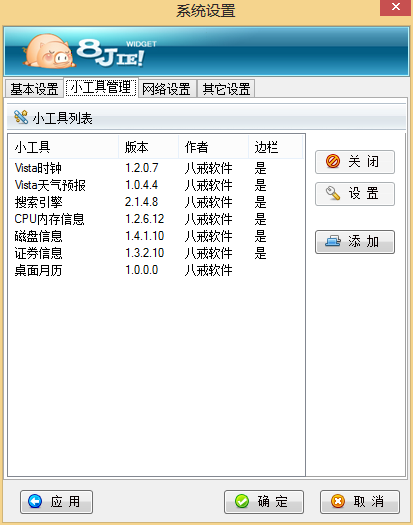Viewport: 413px width, 525px height.
Task: Click the blue icon on 添加 button
Action: [x=333, y=241]
